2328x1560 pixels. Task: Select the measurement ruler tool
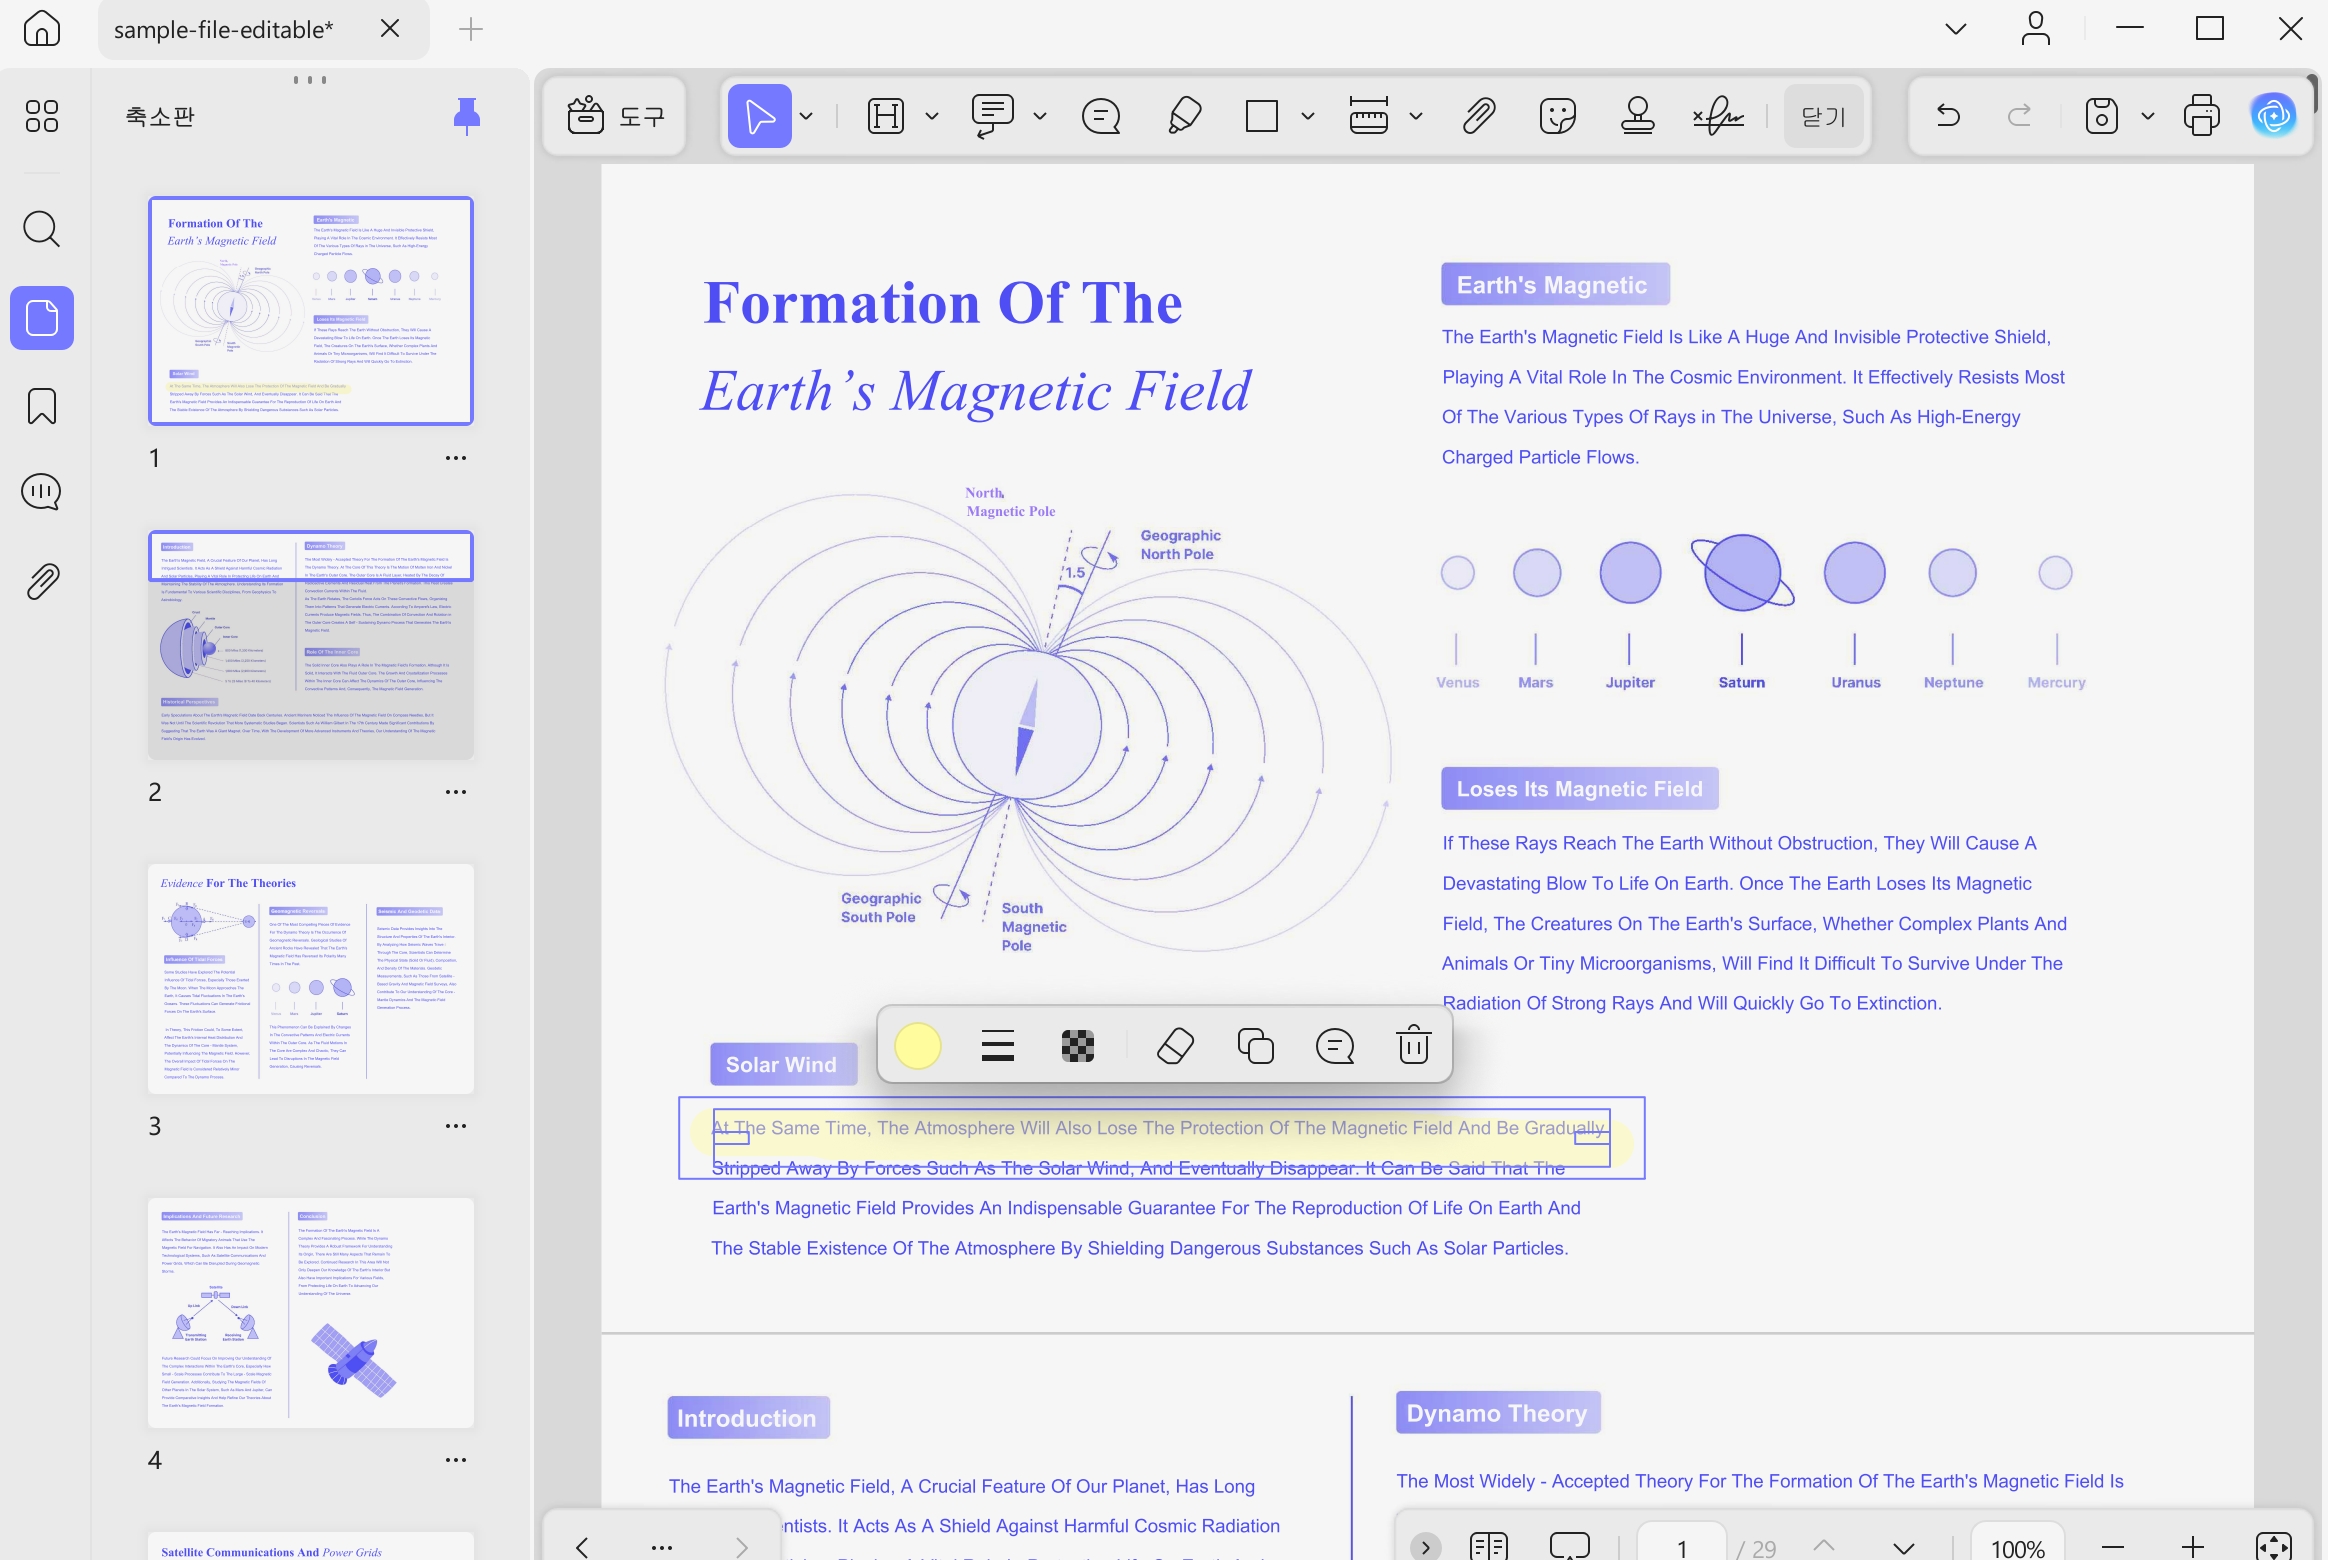(x=1368, y=116)
